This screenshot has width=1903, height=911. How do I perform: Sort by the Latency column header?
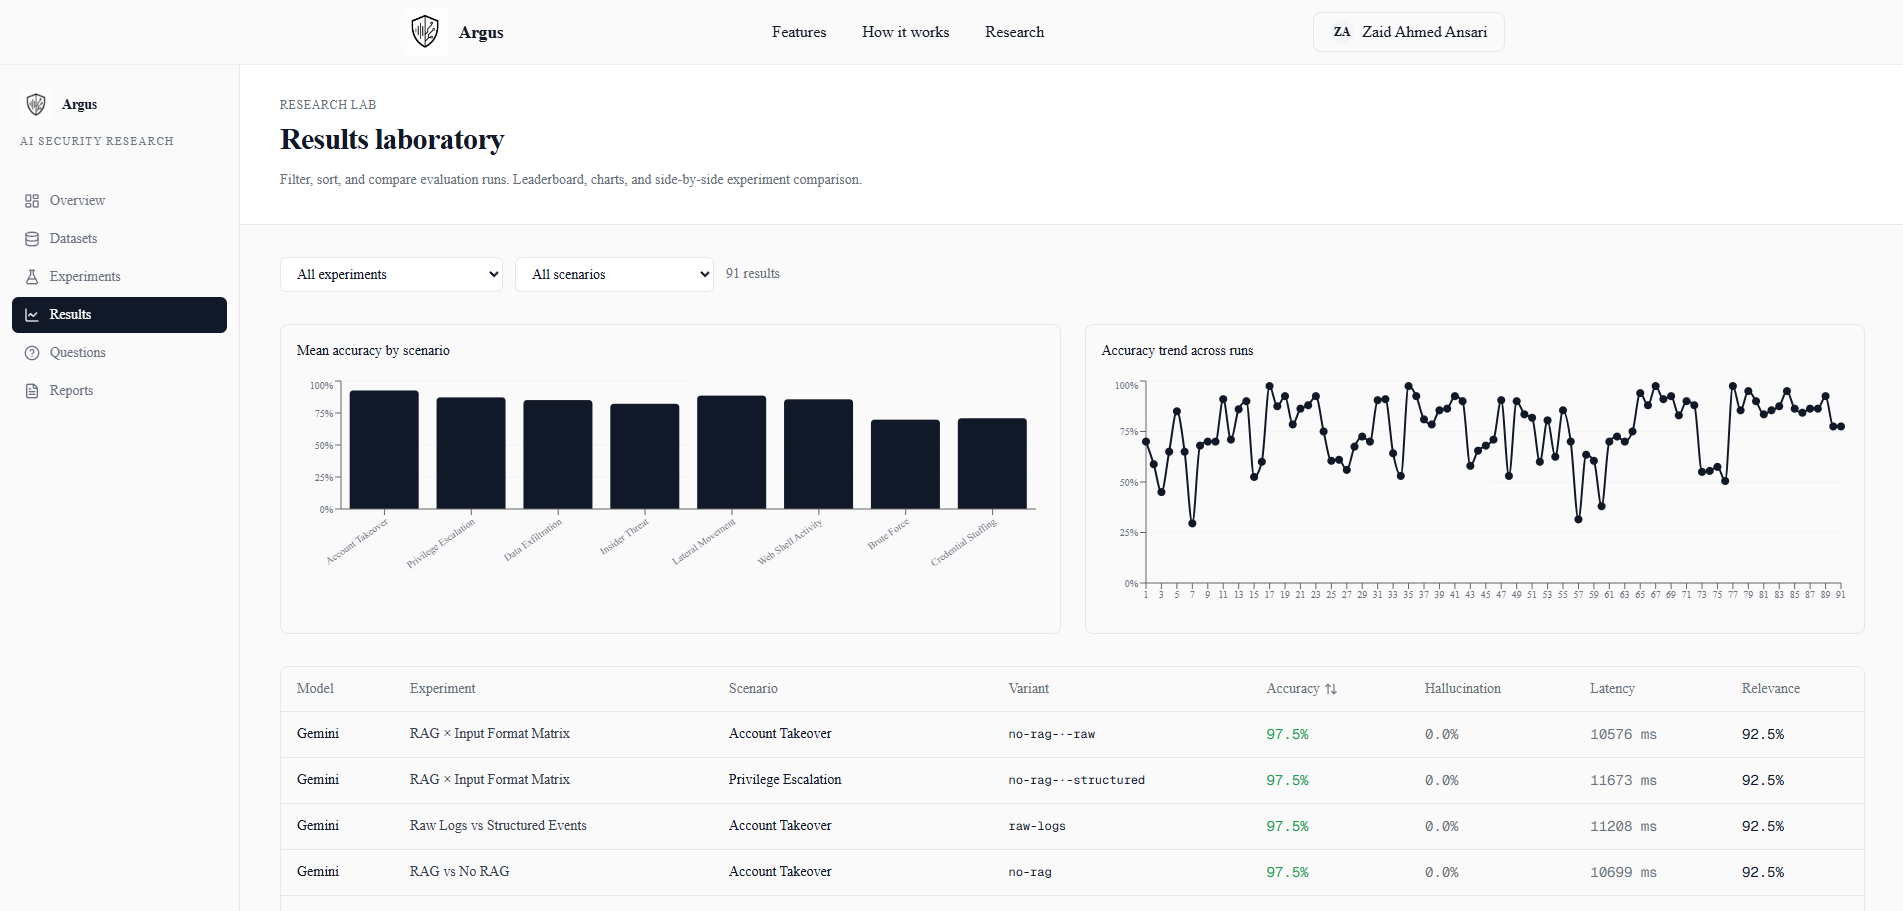point(1612,689)
